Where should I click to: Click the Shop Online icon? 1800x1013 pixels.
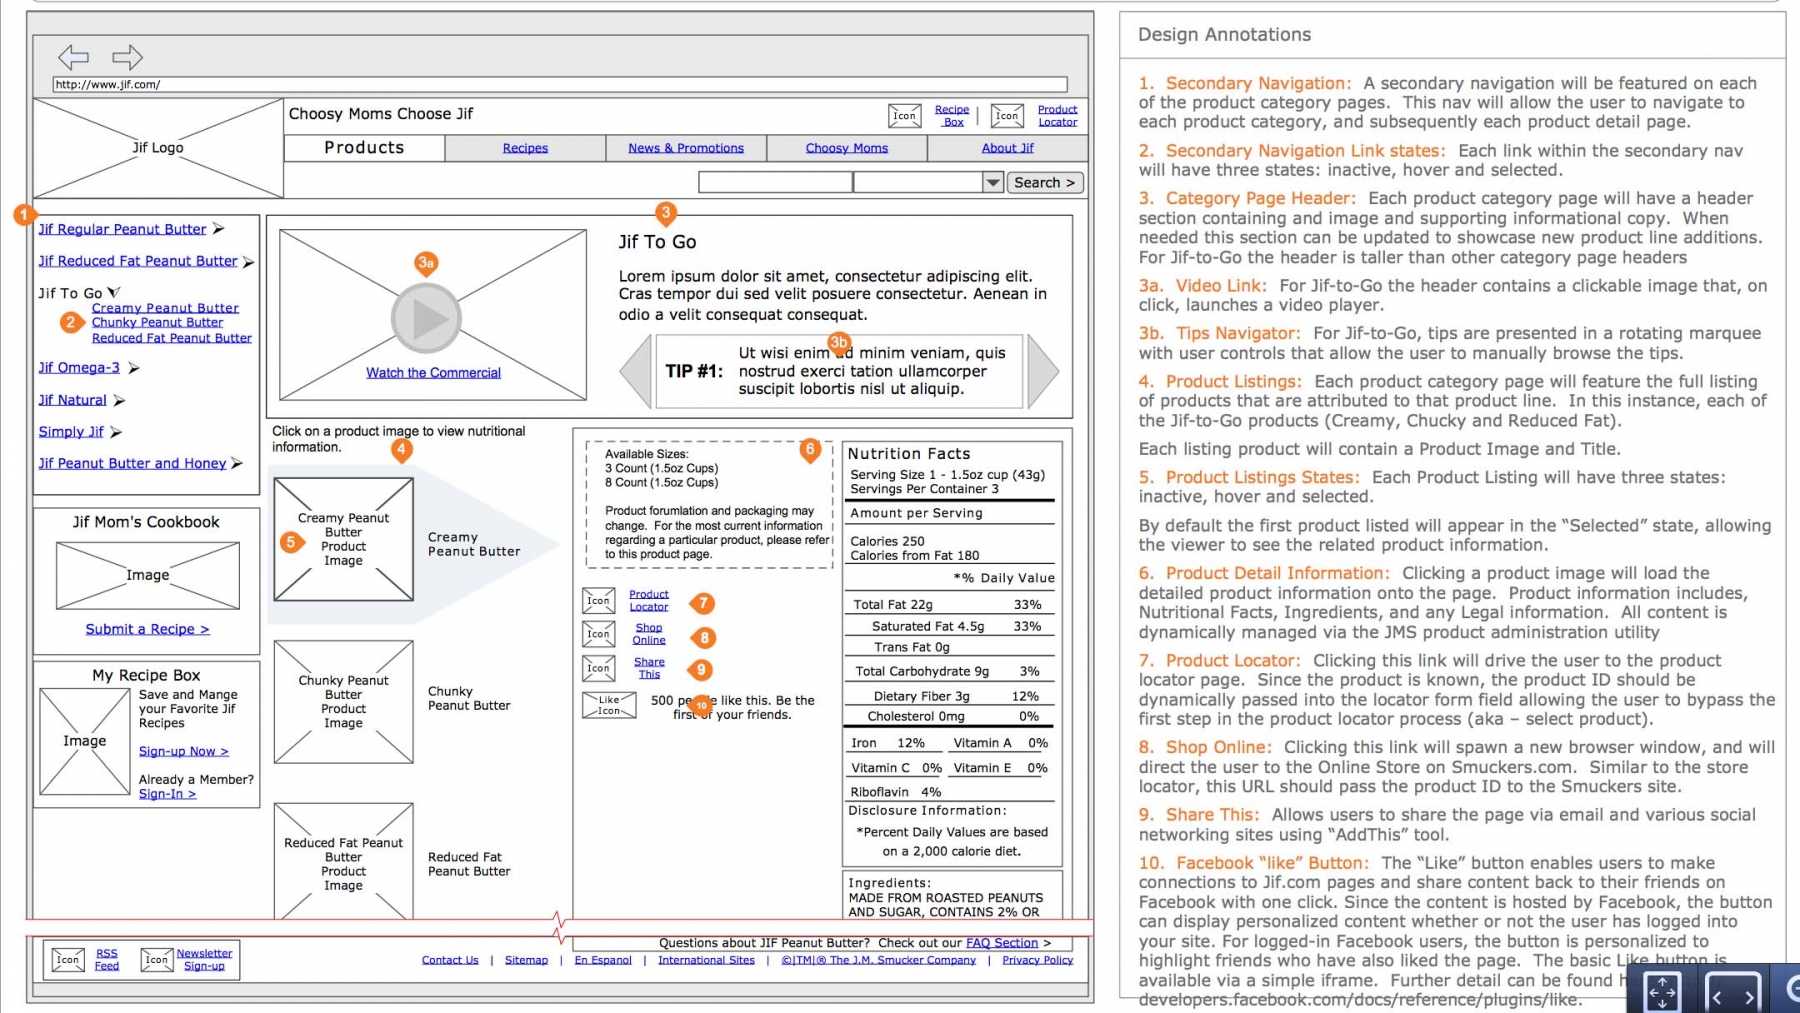coord(598,634)
